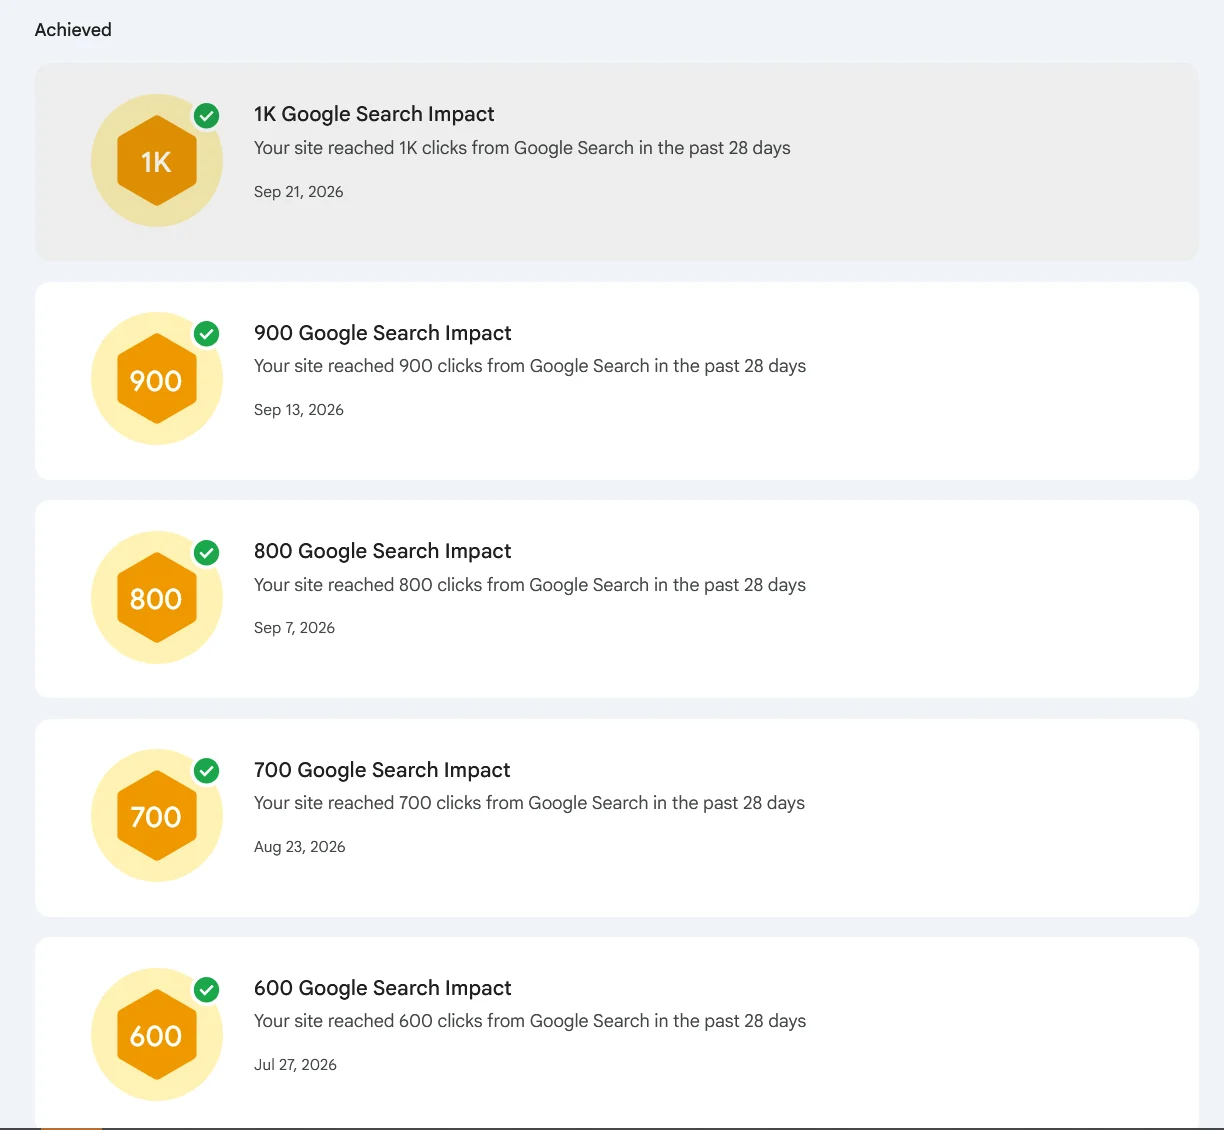Click green checkmark on the 600 badge
The image size is (1224, 1130).
(x=207, y=990)
